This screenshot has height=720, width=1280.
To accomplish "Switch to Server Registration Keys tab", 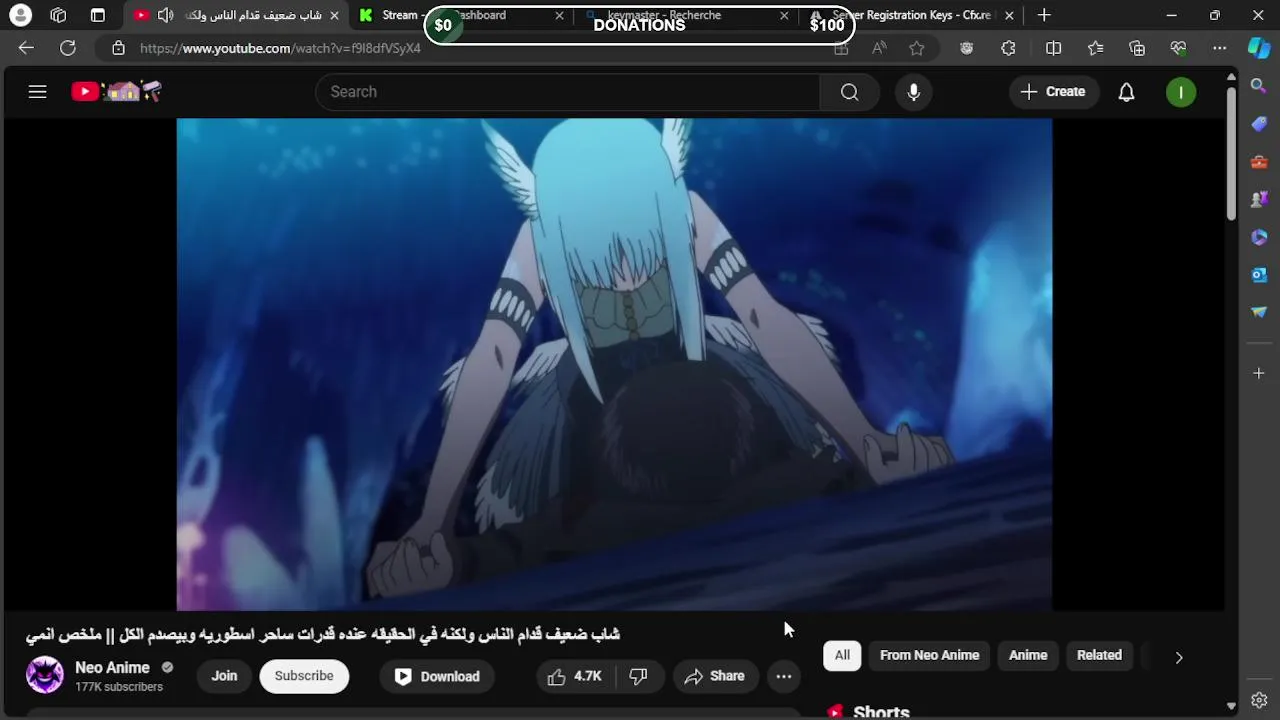I will coord(911,15).
